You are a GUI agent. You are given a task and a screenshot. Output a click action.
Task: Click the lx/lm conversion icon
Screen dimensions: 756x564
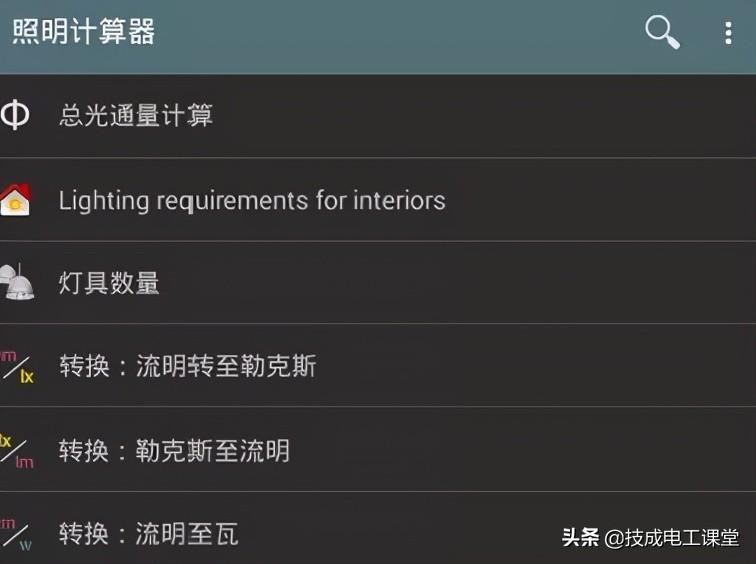[15, 450]
